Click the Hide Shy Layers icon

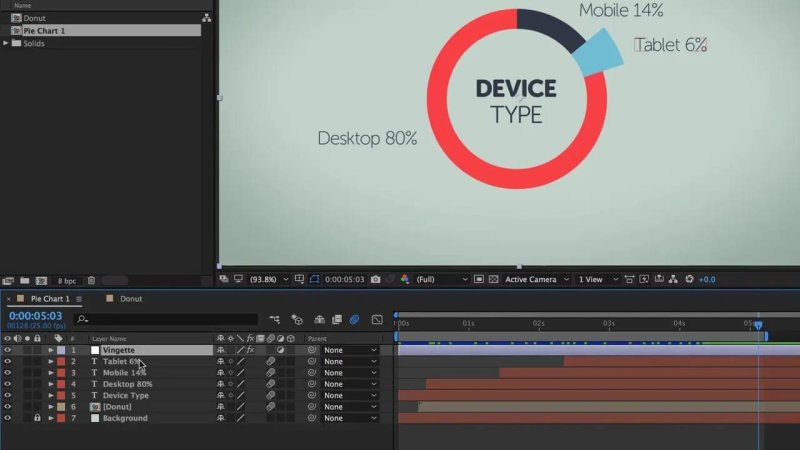point(319,319)
